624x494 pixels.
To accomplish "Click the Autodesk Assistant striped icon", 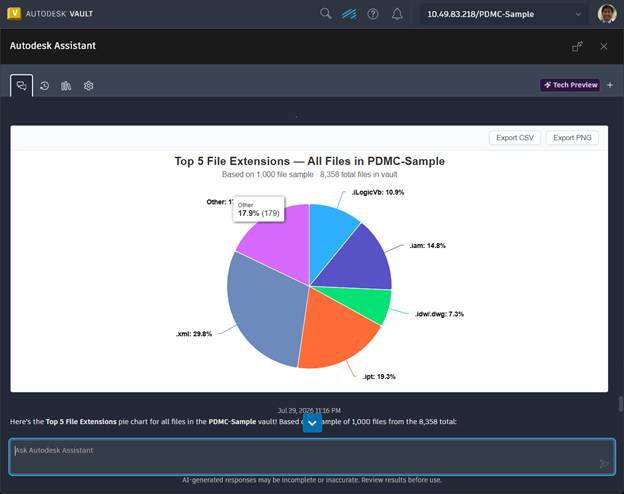I will pos(349,14).
